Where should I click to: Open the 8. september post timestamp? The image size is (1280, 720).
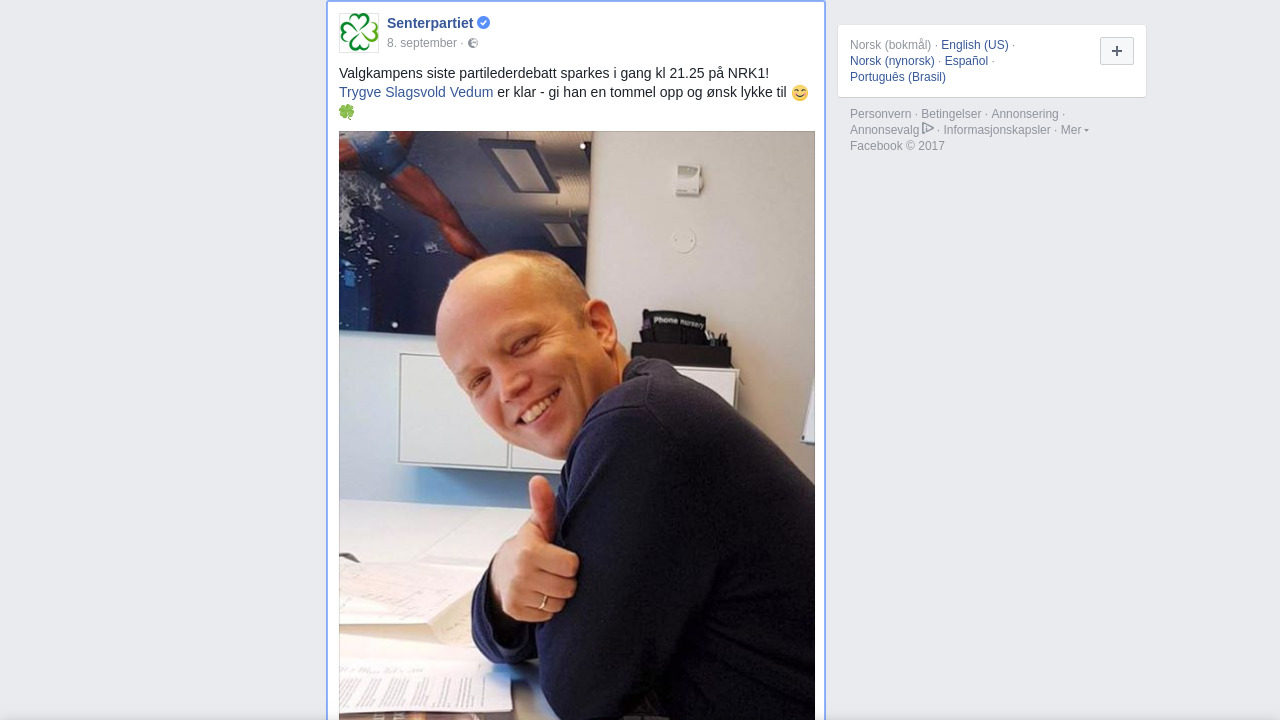422,43
